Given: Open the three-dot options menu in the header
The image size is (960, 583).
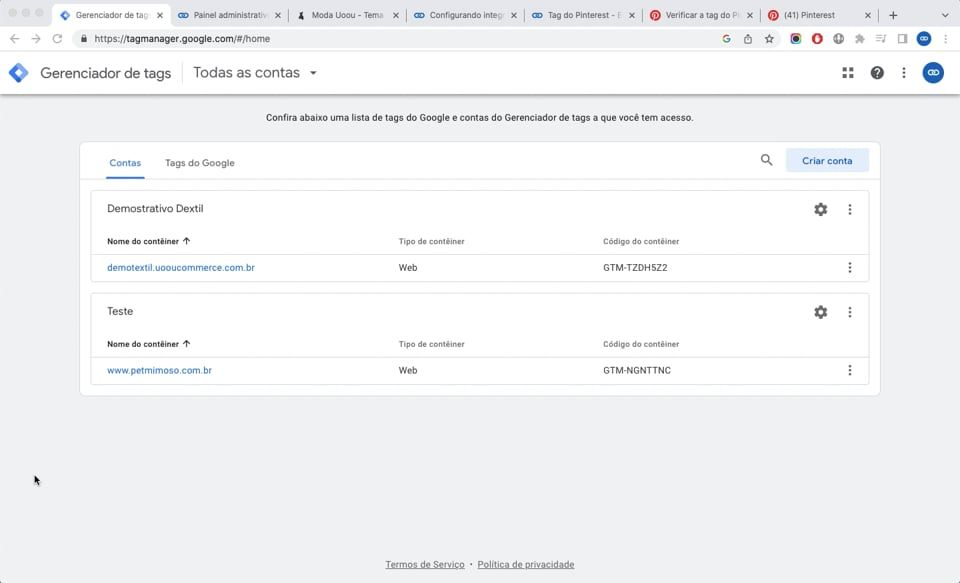Looking at the screenshot, I should pyautogui.click(x=903, y=72).
